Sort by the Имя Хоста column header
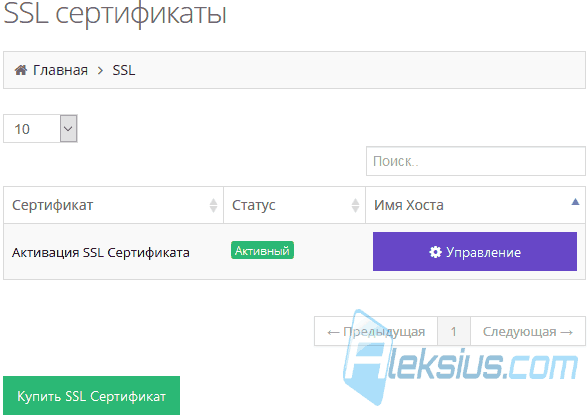The height and width of the screenshot is (416, 588). click(x=476, y=205)
